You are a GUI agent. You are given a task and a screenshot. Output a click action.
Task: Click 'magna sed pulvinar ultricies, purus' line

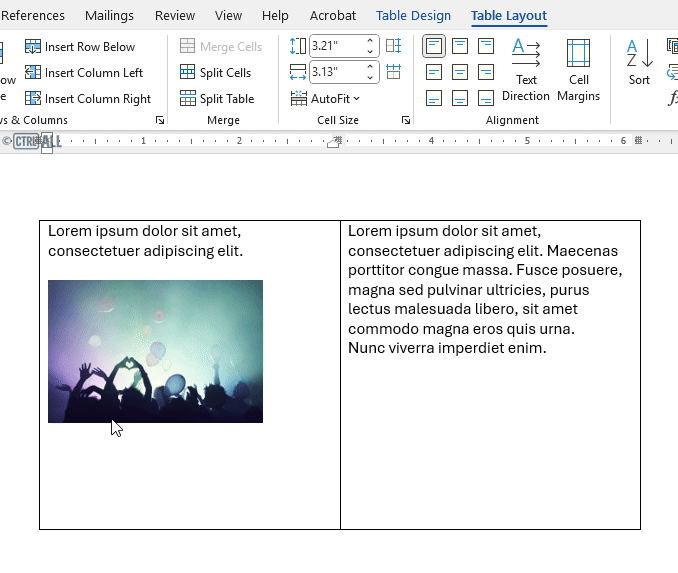click(469, 290)
